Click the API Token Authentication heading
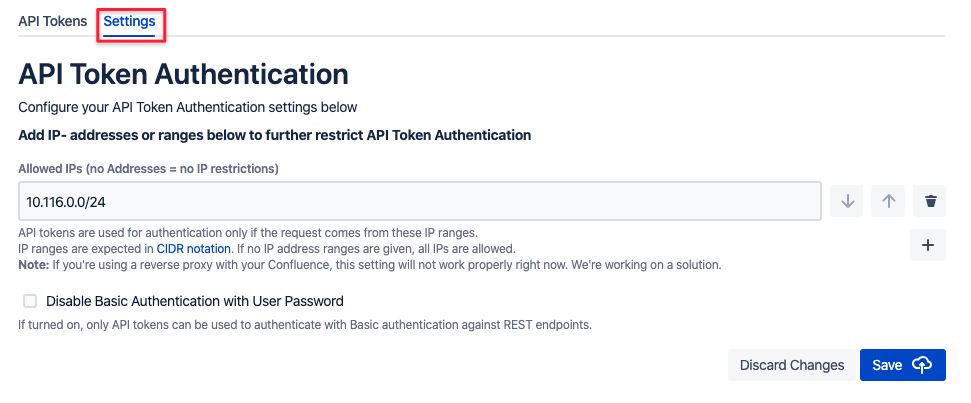971x403 pixels. click(183, 74)
